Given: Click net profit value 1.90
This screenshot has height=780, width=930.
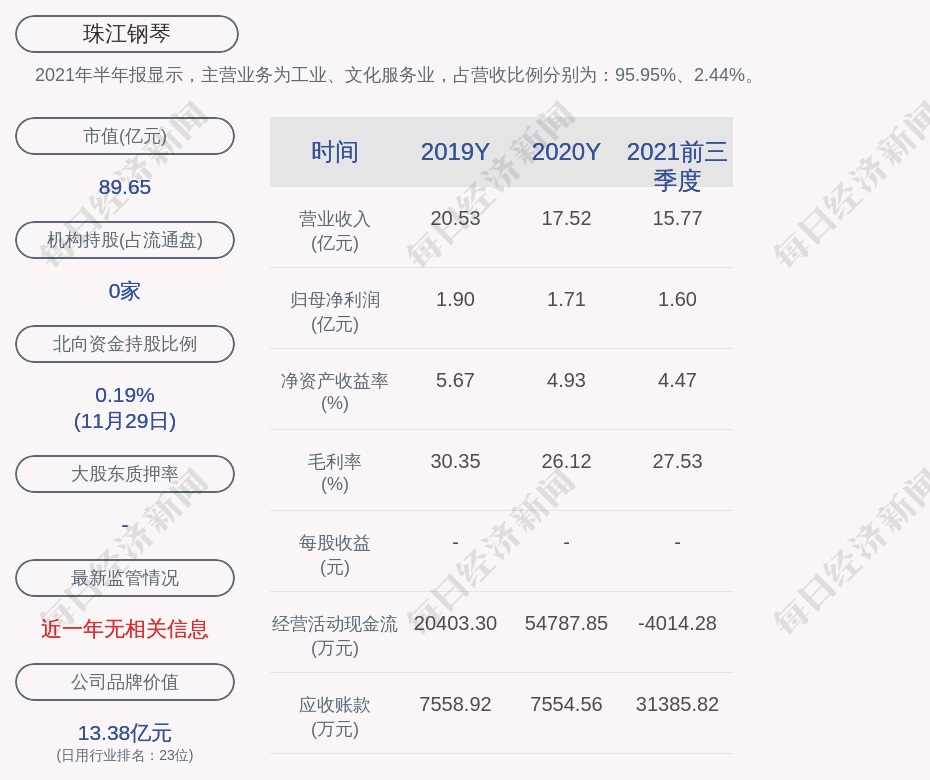Looking at the screenshot, I should click(456, 300).
